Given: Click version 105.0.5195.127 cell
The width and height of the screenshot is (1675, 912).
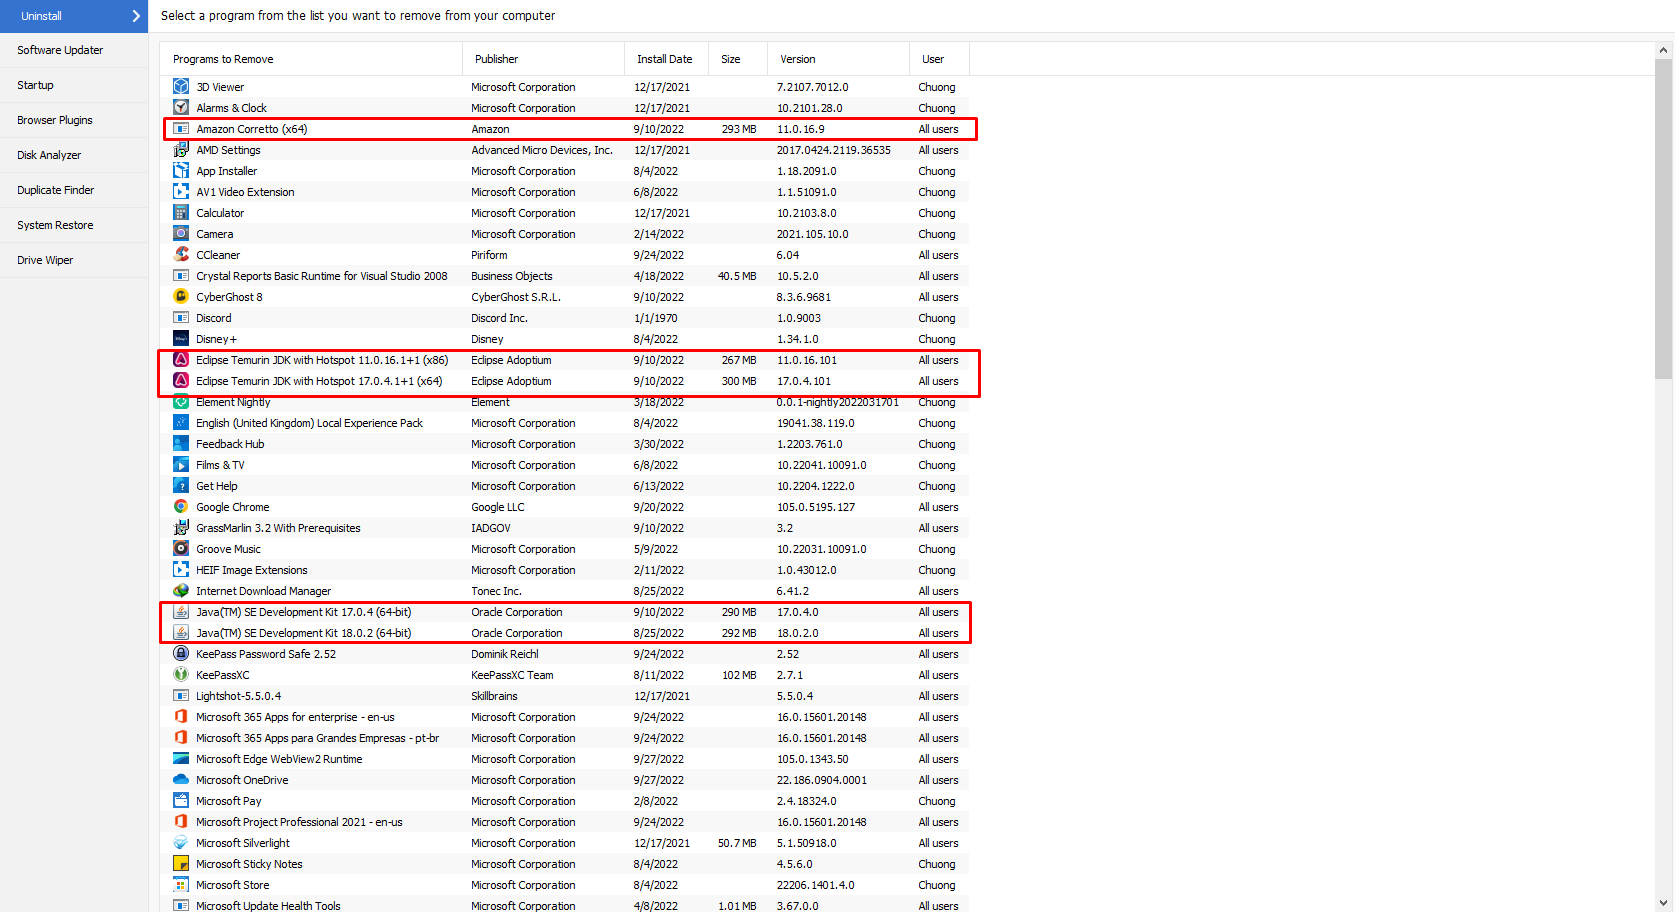Looking at the screenshot, I should [816, 507].
